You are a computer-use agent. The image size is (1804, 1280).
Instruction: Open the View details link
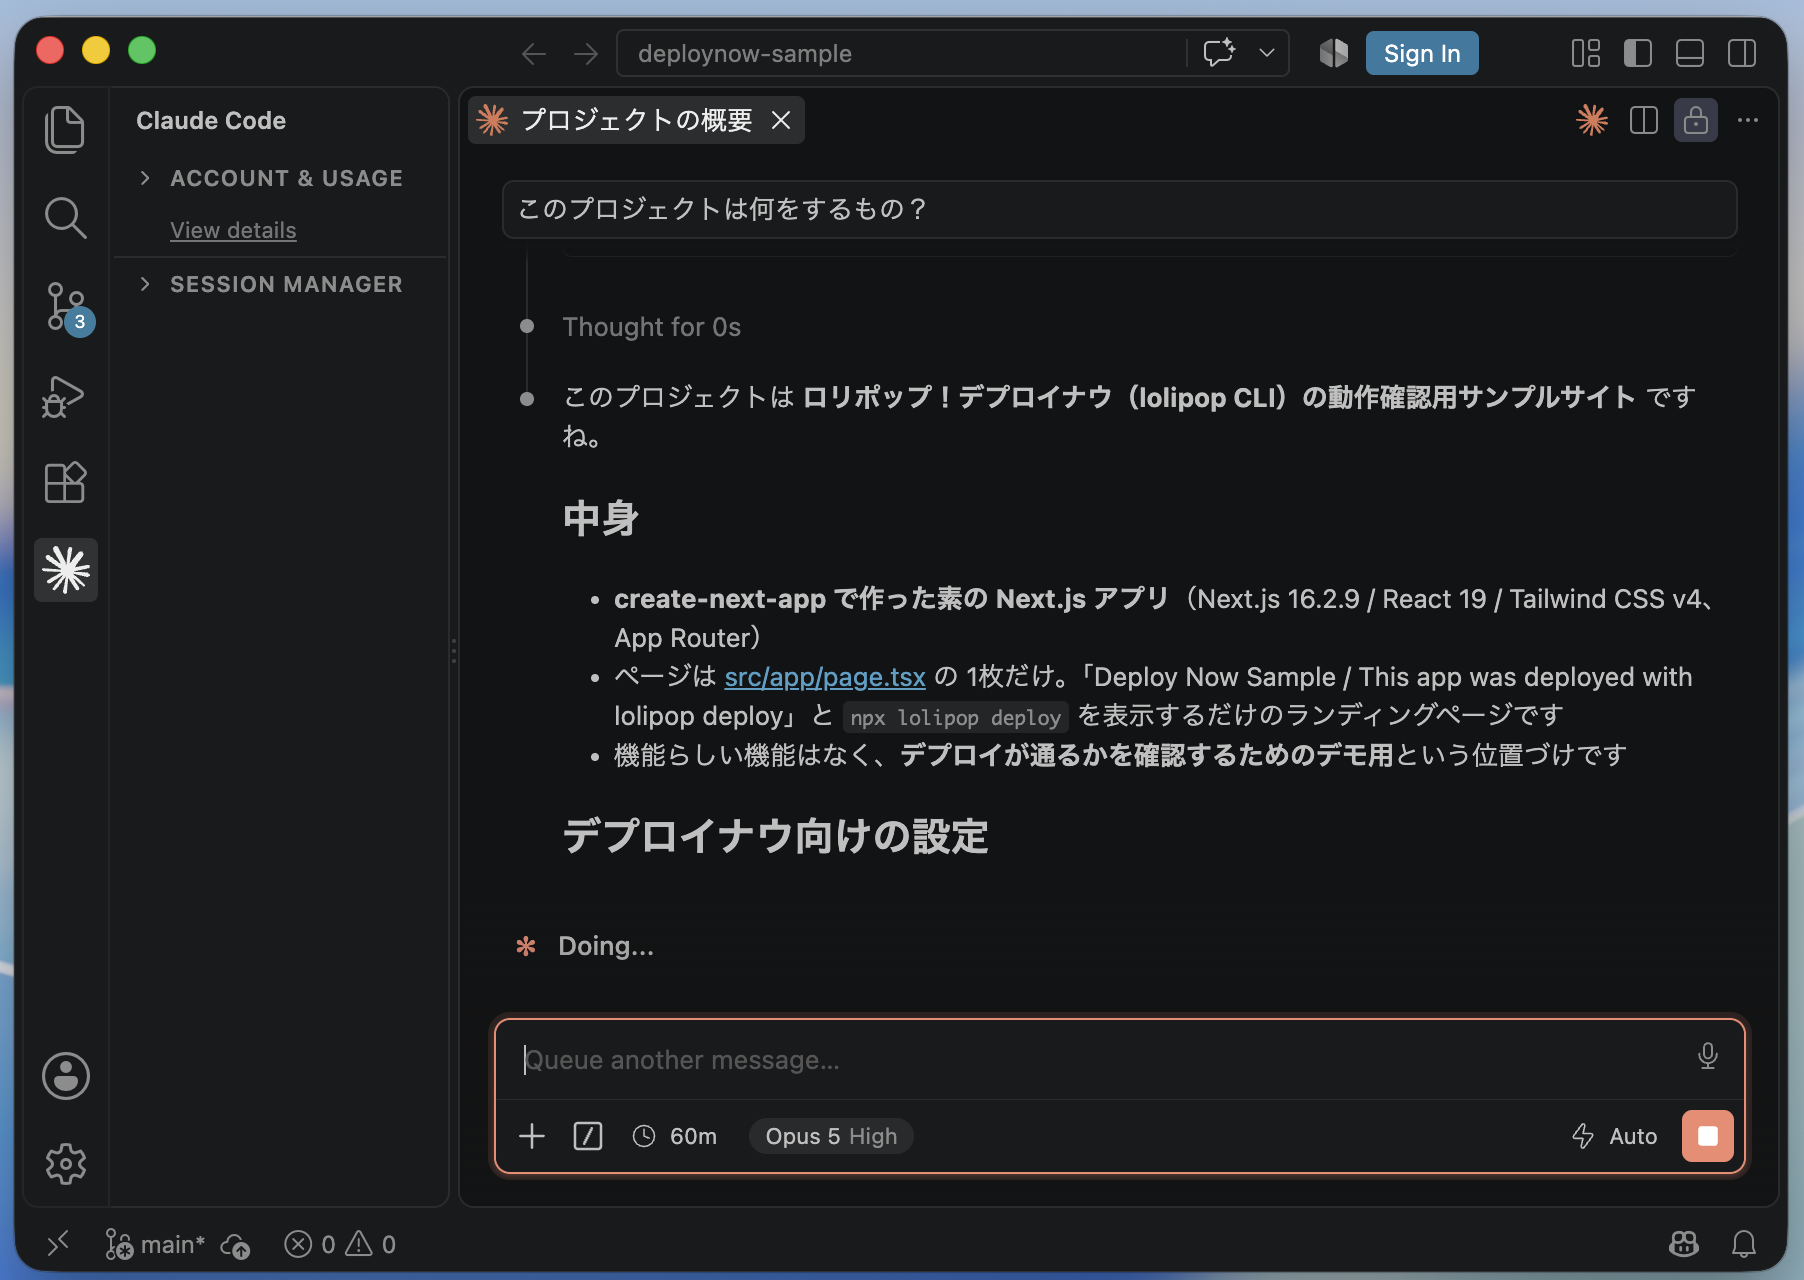point(233,230)
